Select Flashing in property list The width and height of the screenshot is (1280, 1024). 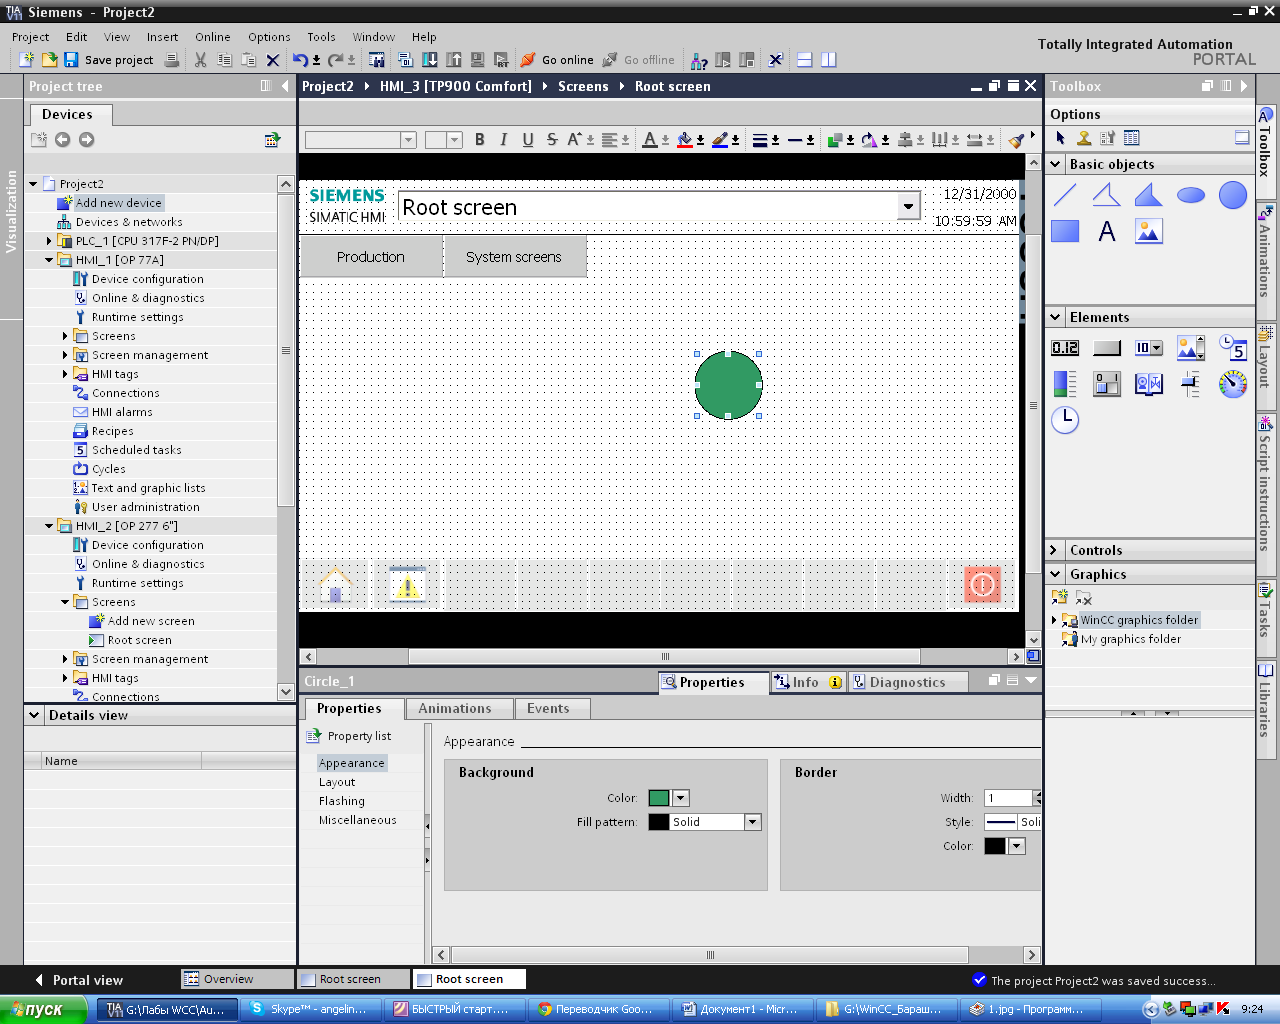342,801
